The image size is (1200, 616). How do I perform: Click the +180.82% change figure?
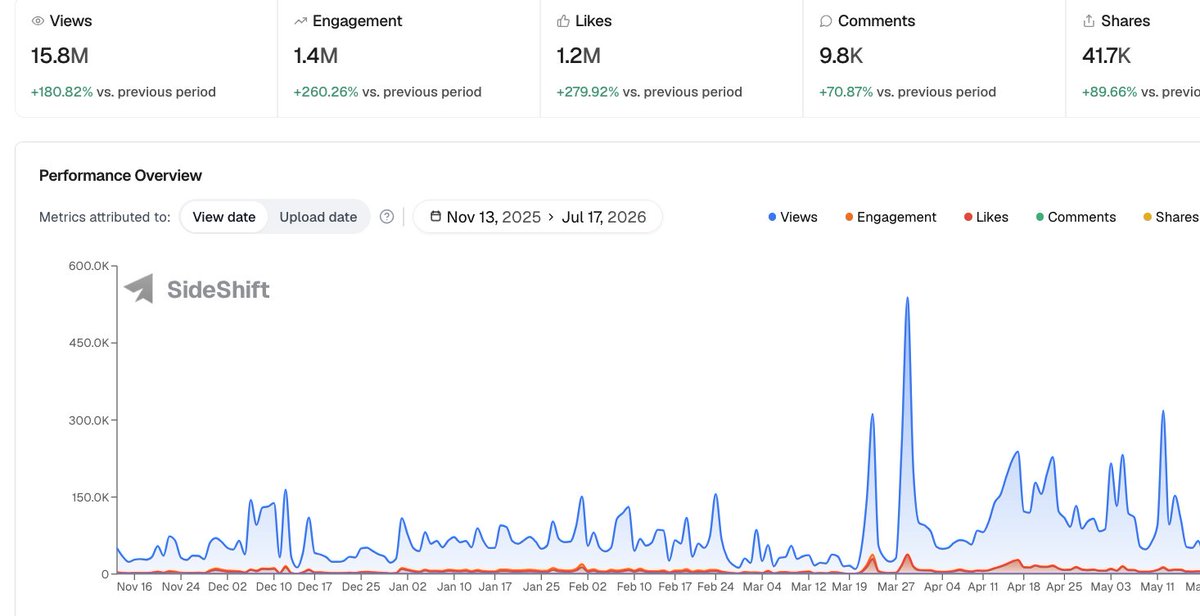point(62,92)
